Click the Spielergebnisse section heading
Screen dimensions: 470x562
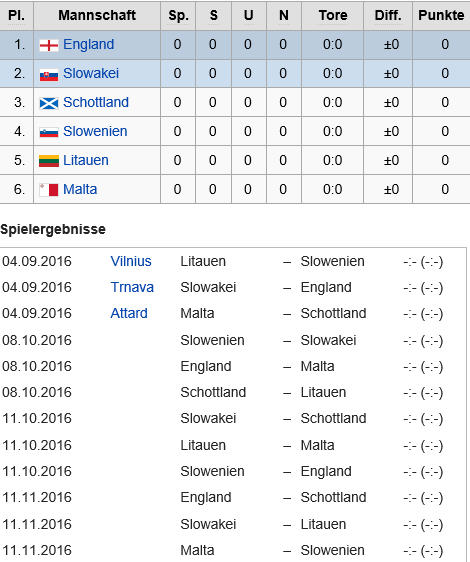coord(53,229)
